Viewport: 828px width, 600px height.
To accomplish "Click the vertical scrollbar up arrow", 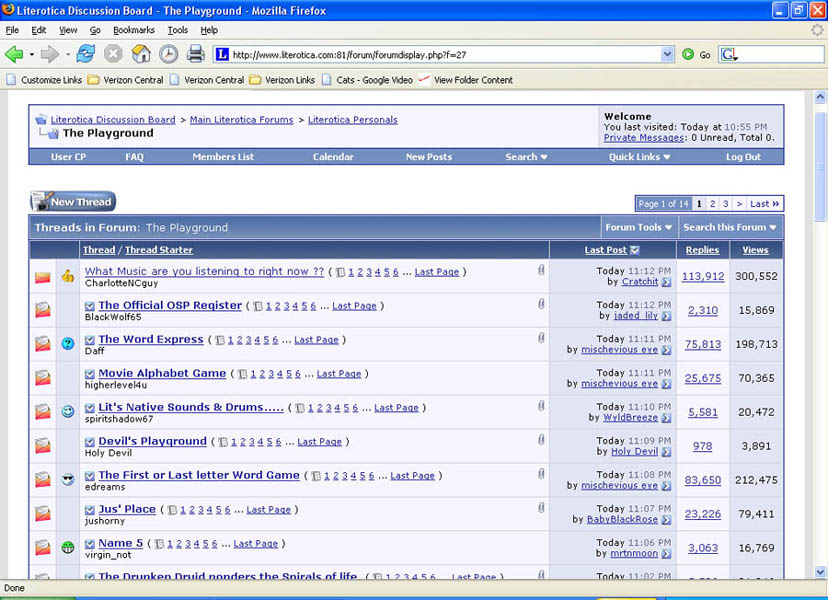I will tap(820, 97).
